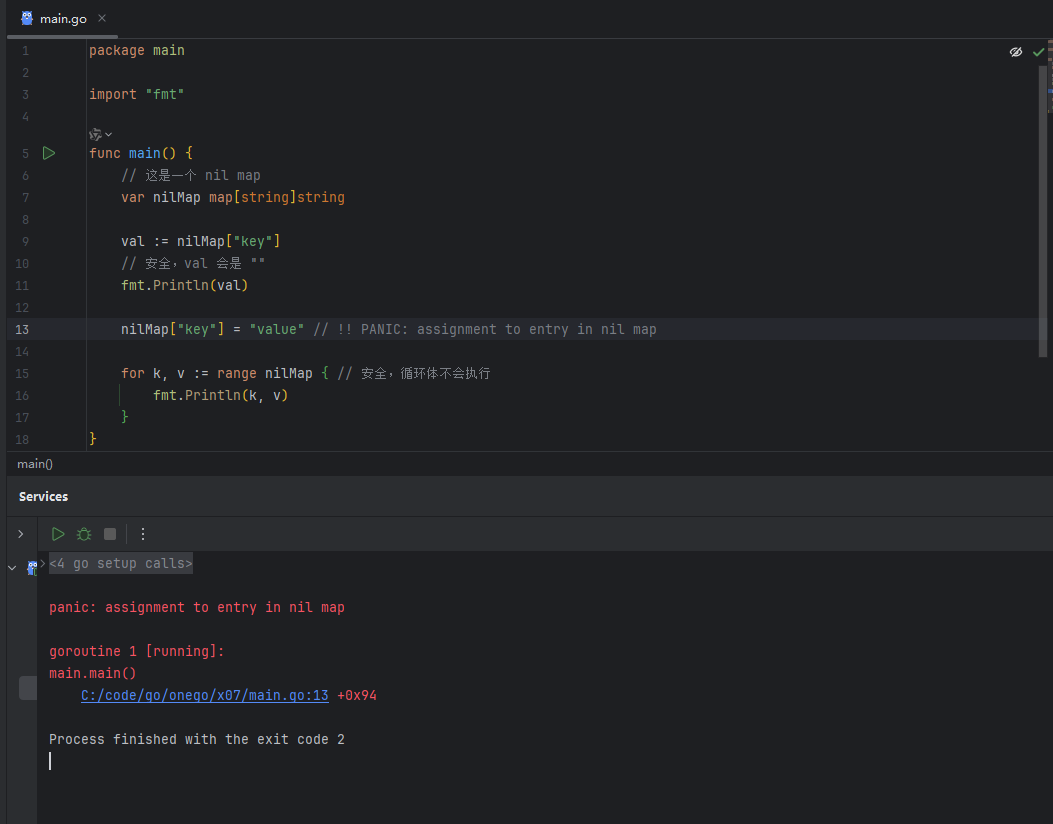This screenshot has height=824, width=1053.
Task: Click line number 9 in the gutter
Action: (26, 241)
